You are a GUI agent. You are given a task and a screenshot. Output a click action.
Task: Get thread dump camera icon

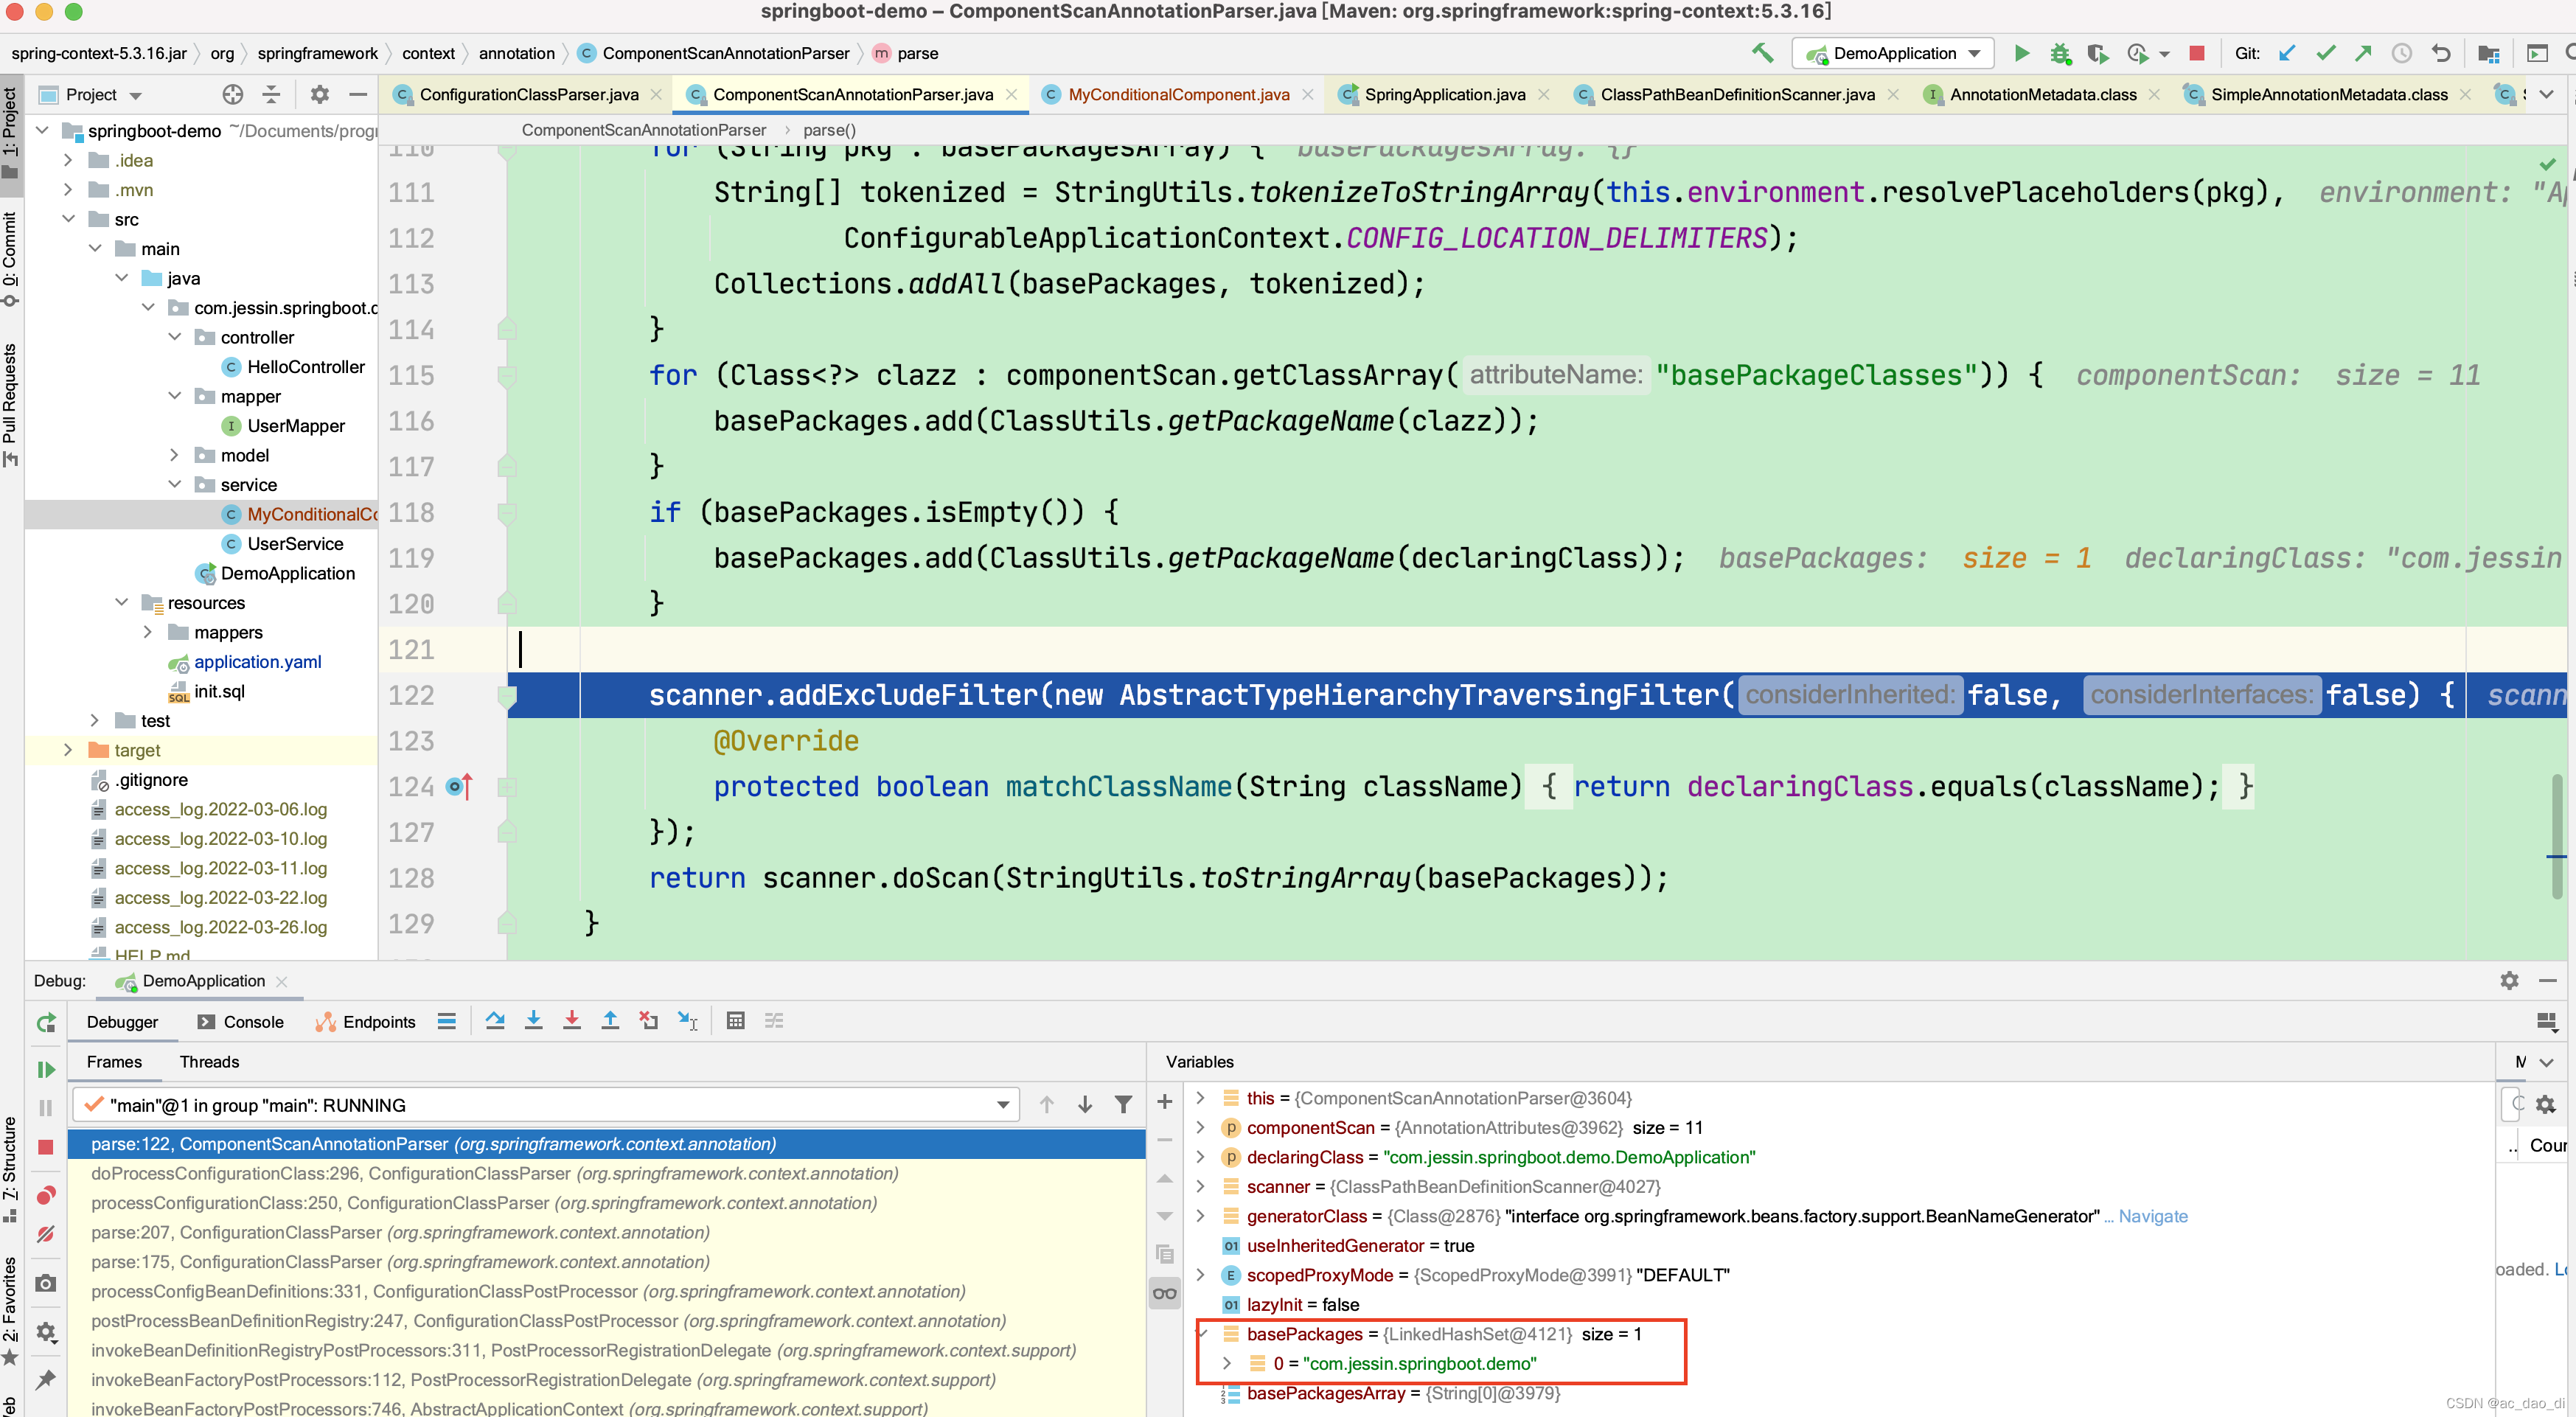point(46,1283)
